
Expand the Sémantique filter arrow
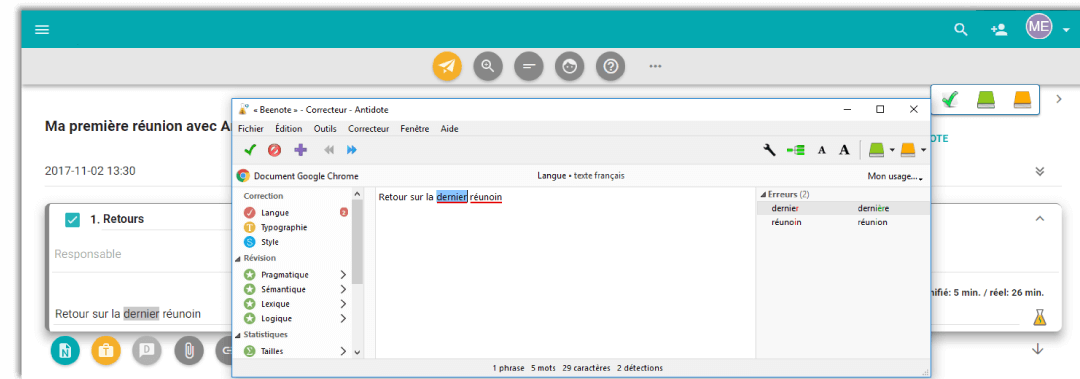click(x=343, y=289)
